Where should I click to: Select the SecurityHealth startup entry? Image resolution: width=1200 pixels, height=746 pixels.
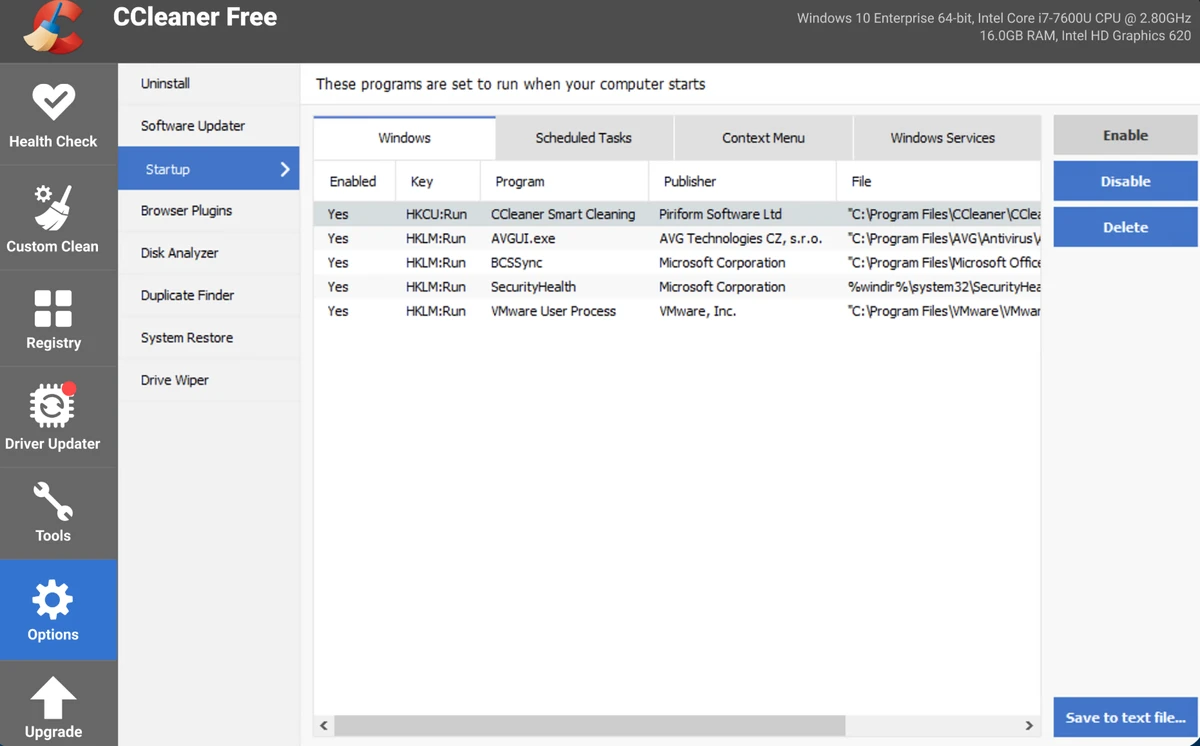677,286
